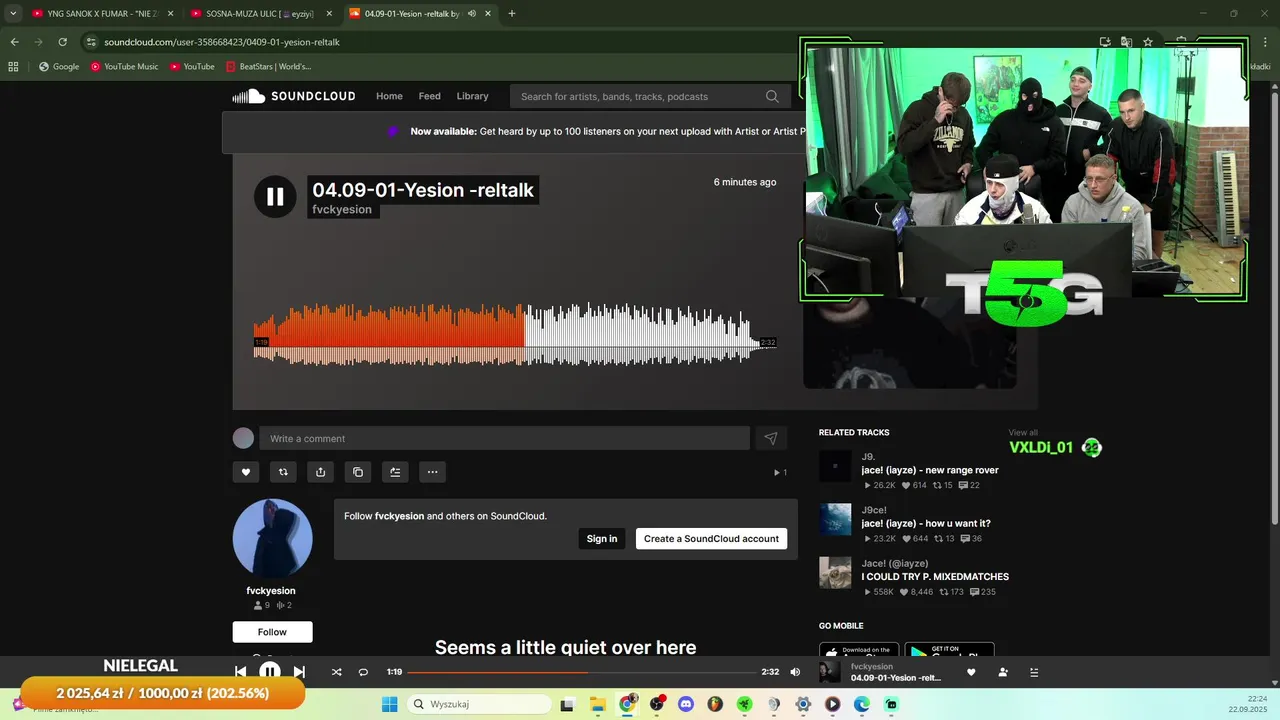The image size is (1280, 720).
Task: Open FL Studio from the taskbar
Action: [715, 704]
